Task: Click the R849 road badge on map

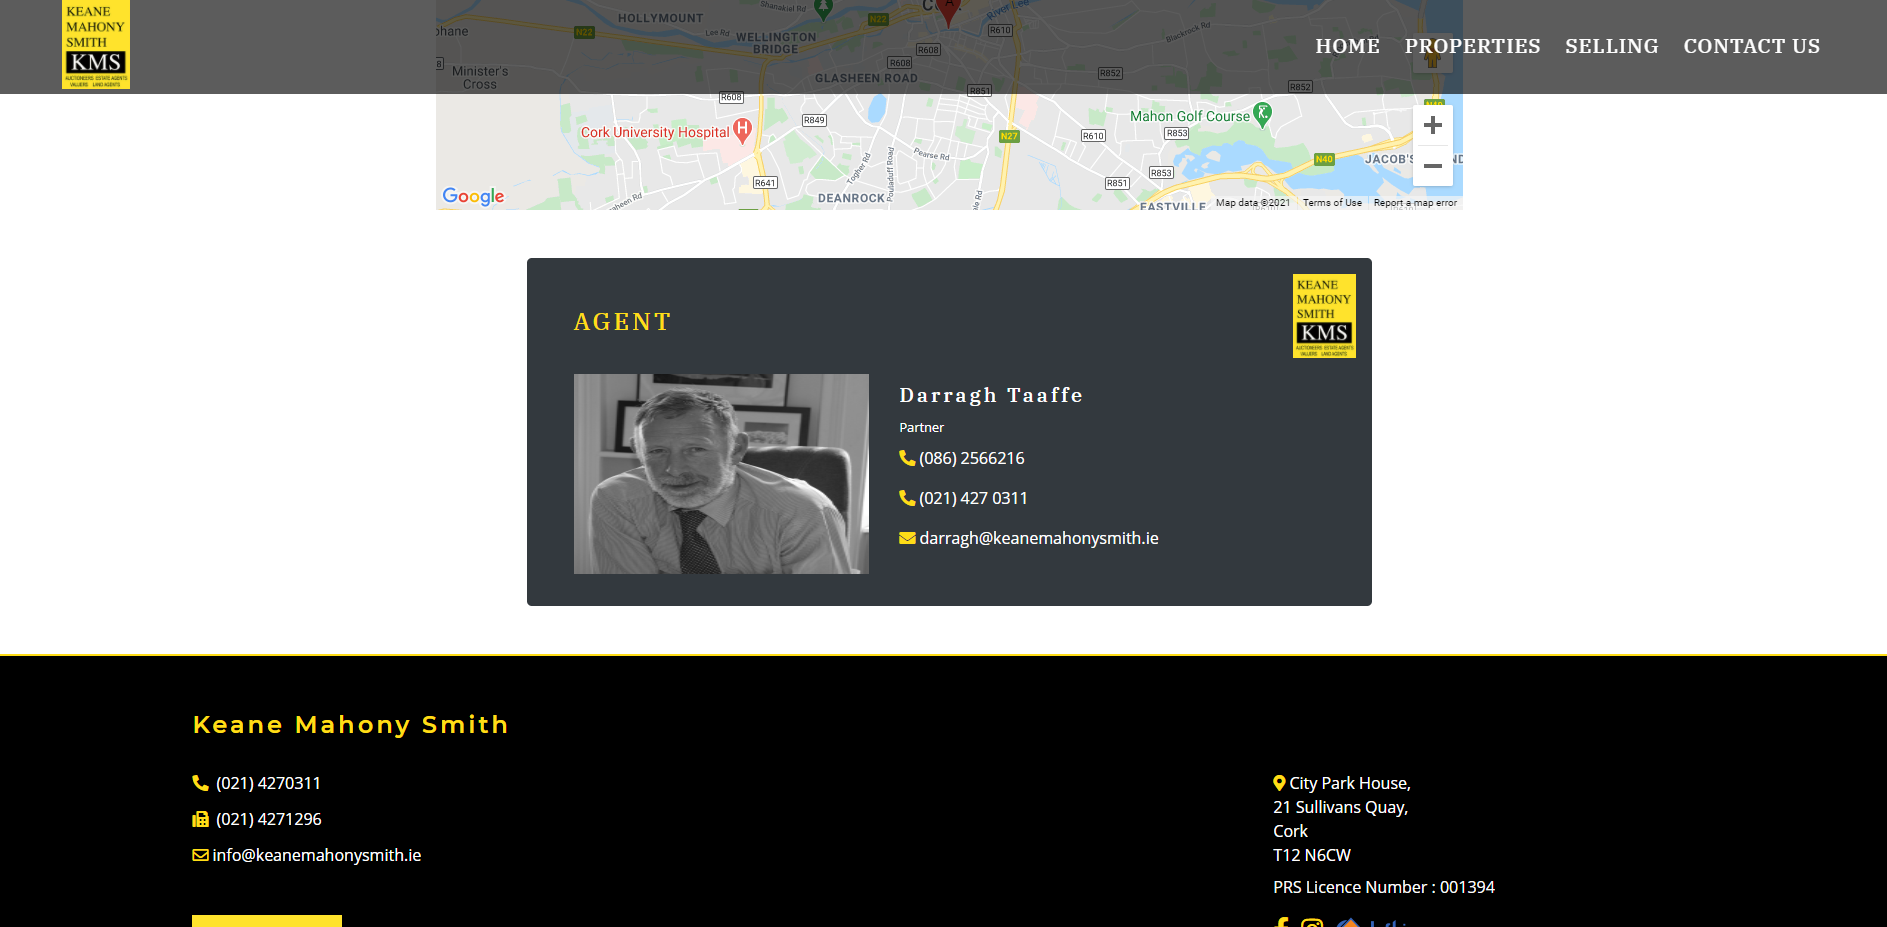Action: pos(814,120)
